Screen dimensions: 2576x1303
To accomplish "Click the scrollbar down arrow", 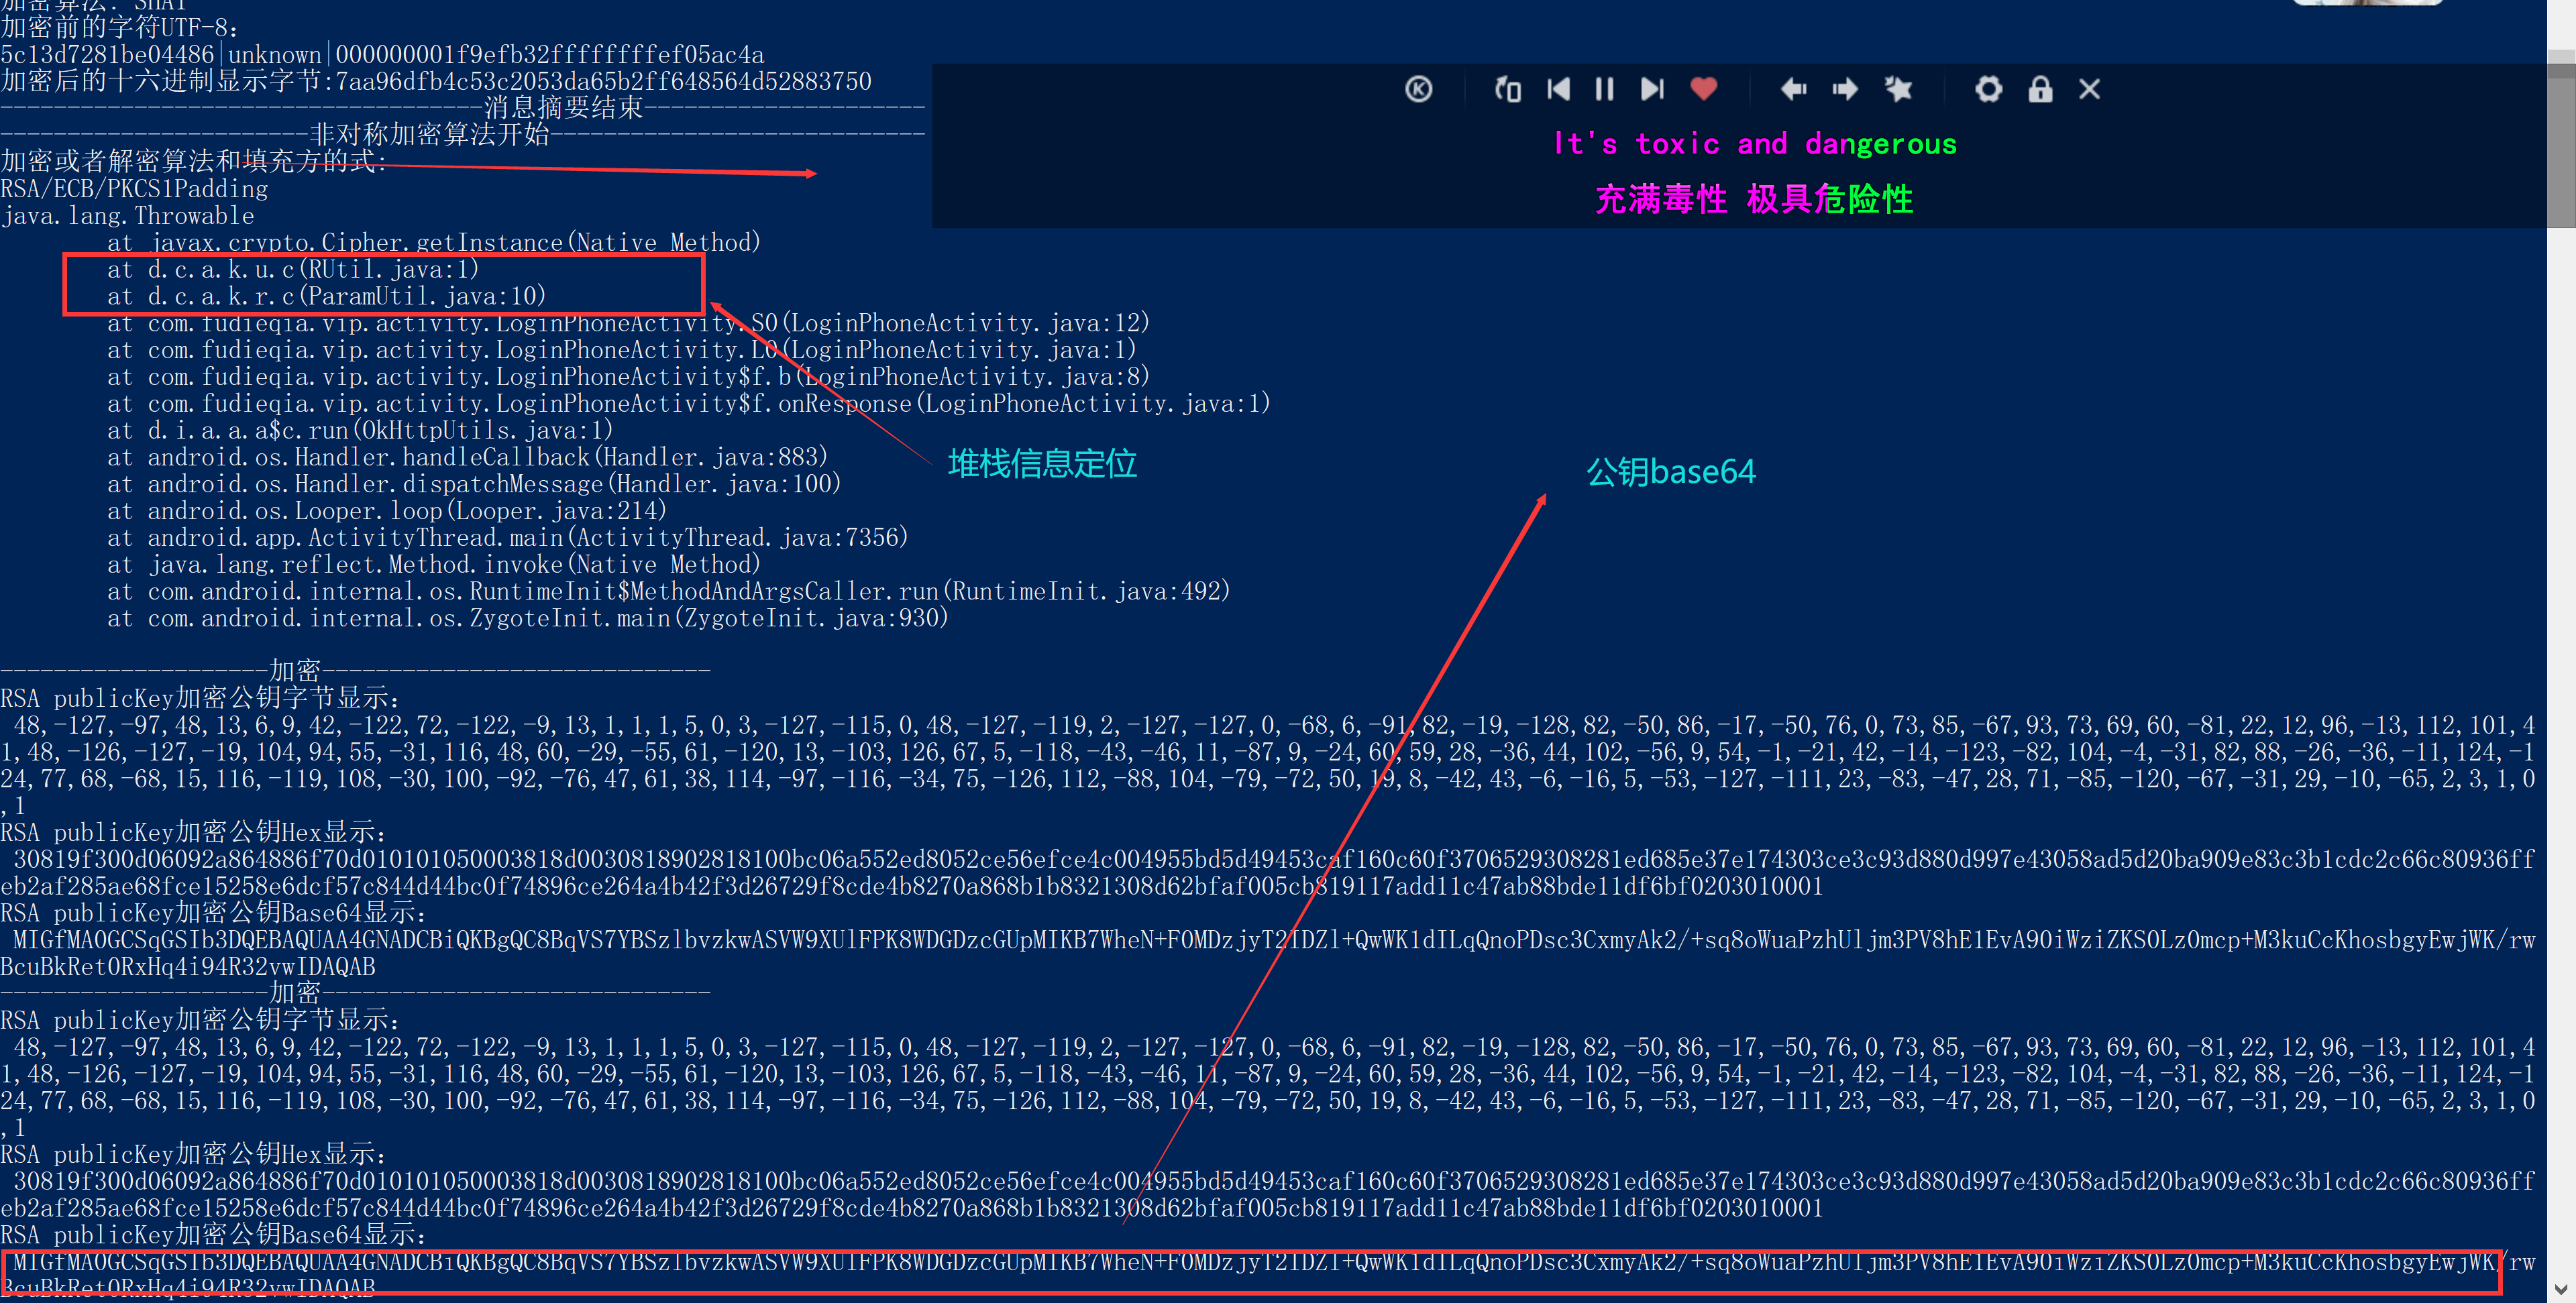I will (2561, 1289).
